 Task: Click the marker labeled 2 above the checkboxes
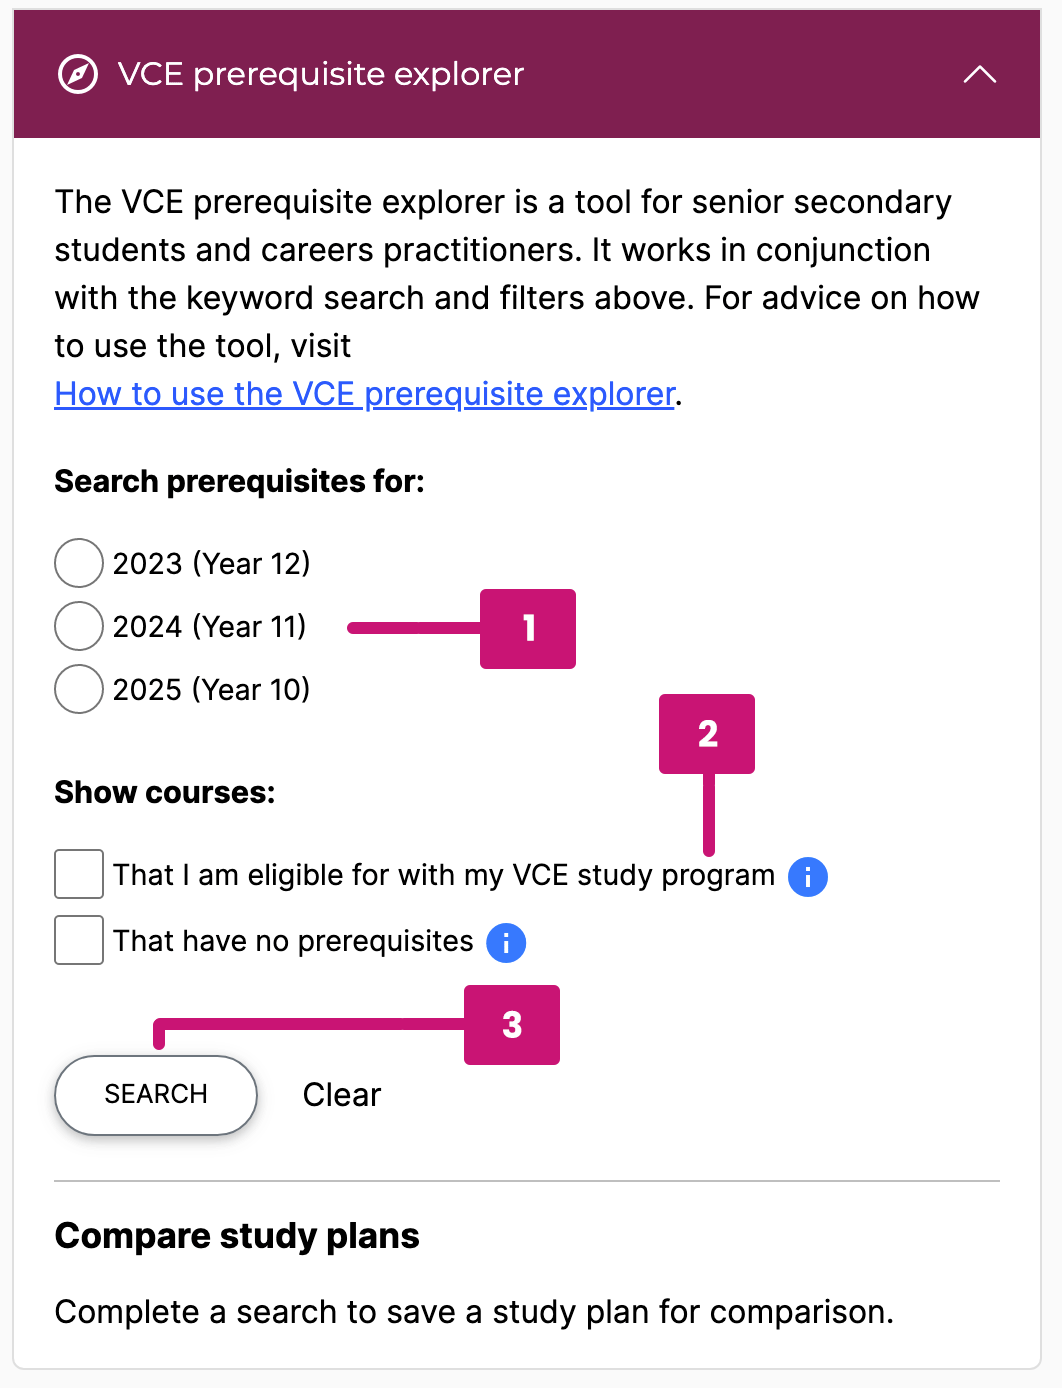(707, 733)
